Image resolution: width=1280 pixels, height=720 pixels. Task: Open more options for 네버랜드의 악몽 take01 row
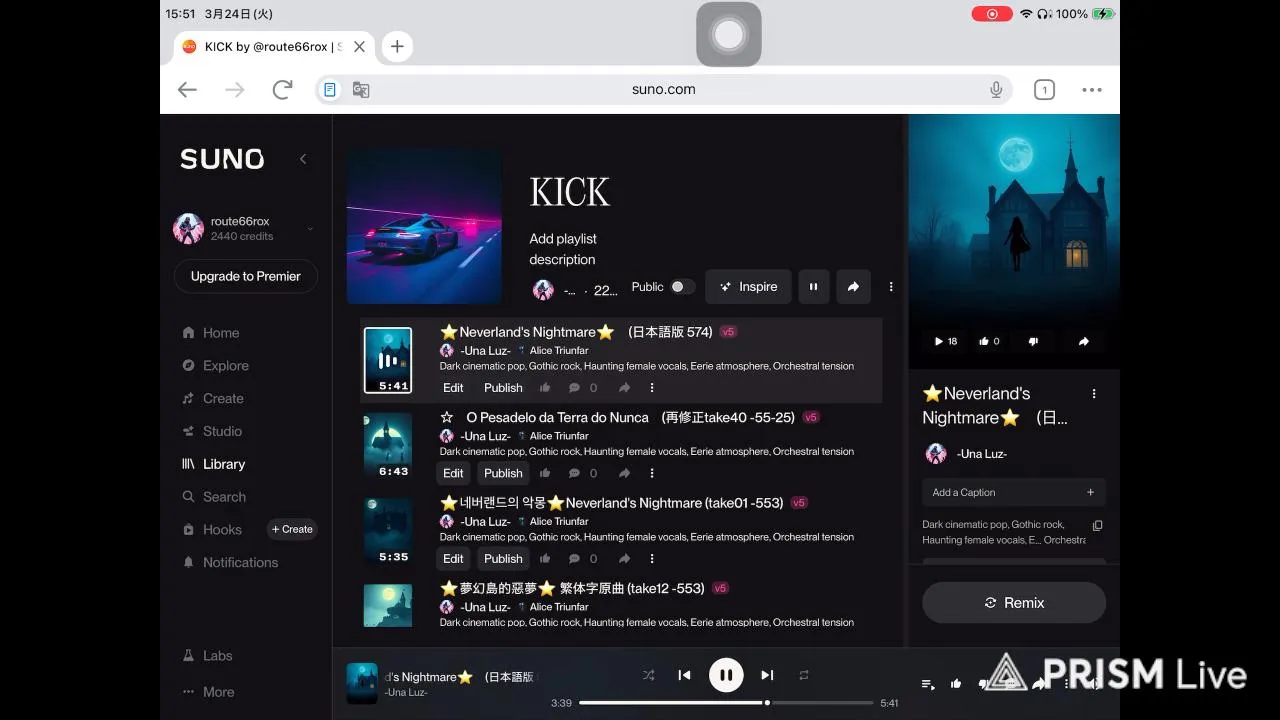pos(652,559)
